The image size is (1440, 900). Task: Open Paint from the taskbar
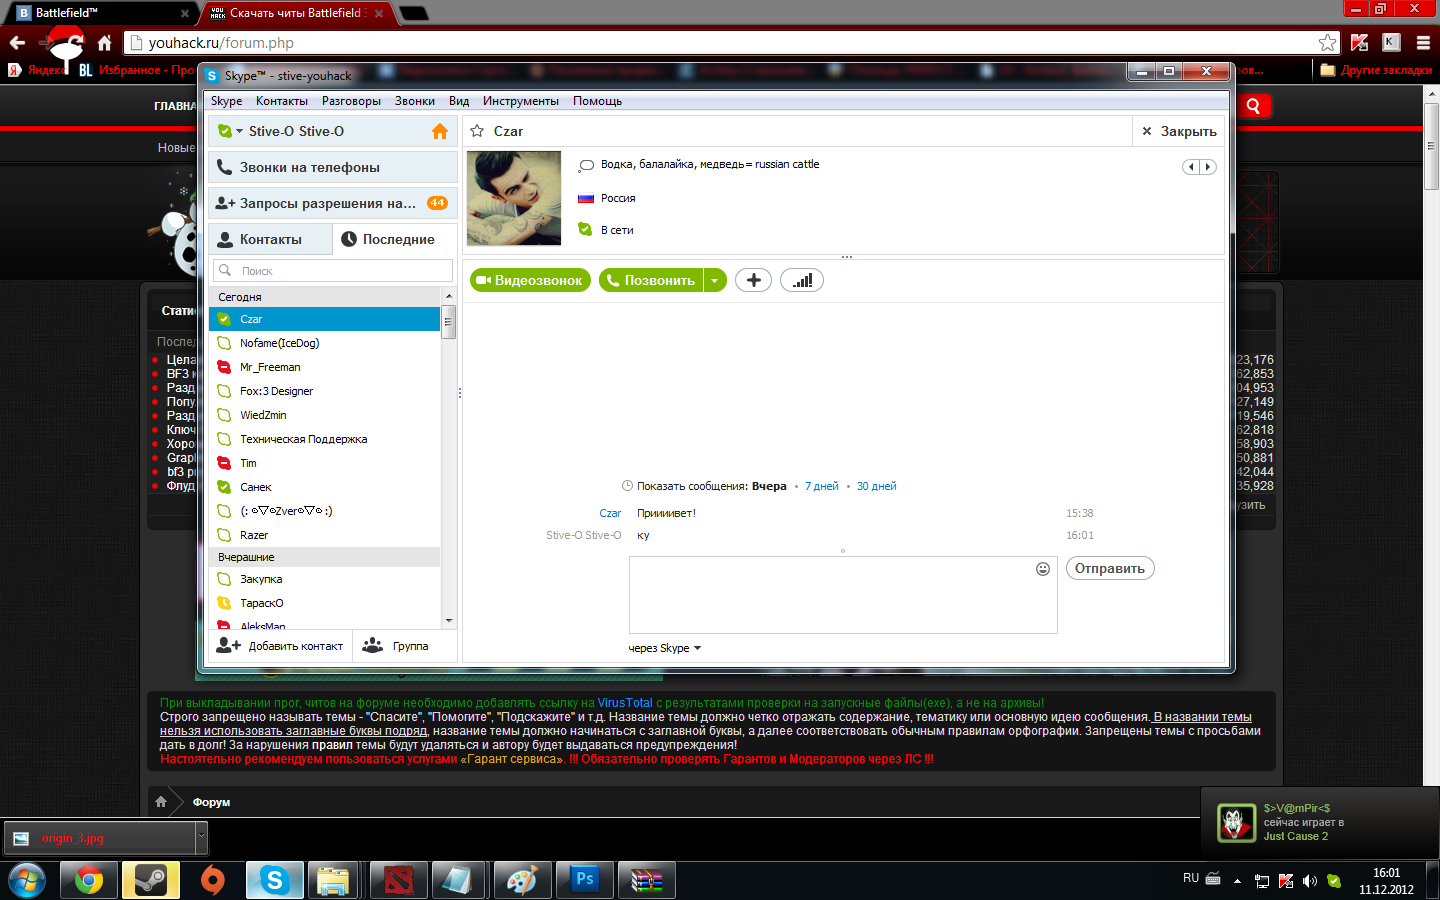pyautogui.click(x=523, y=880)
